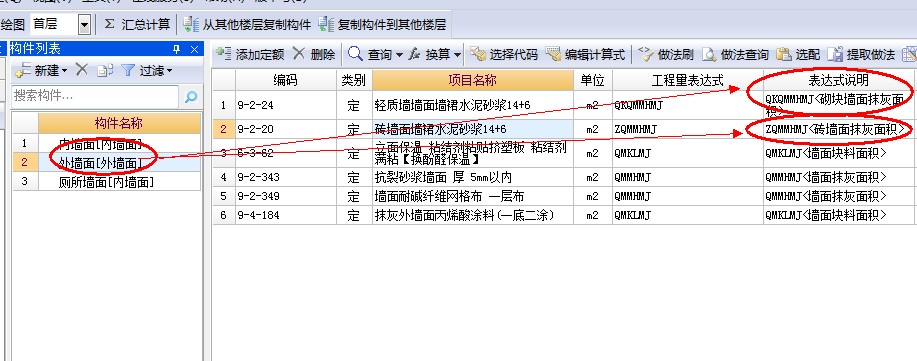Delete component with the X icon

click(x=81, y=70)
